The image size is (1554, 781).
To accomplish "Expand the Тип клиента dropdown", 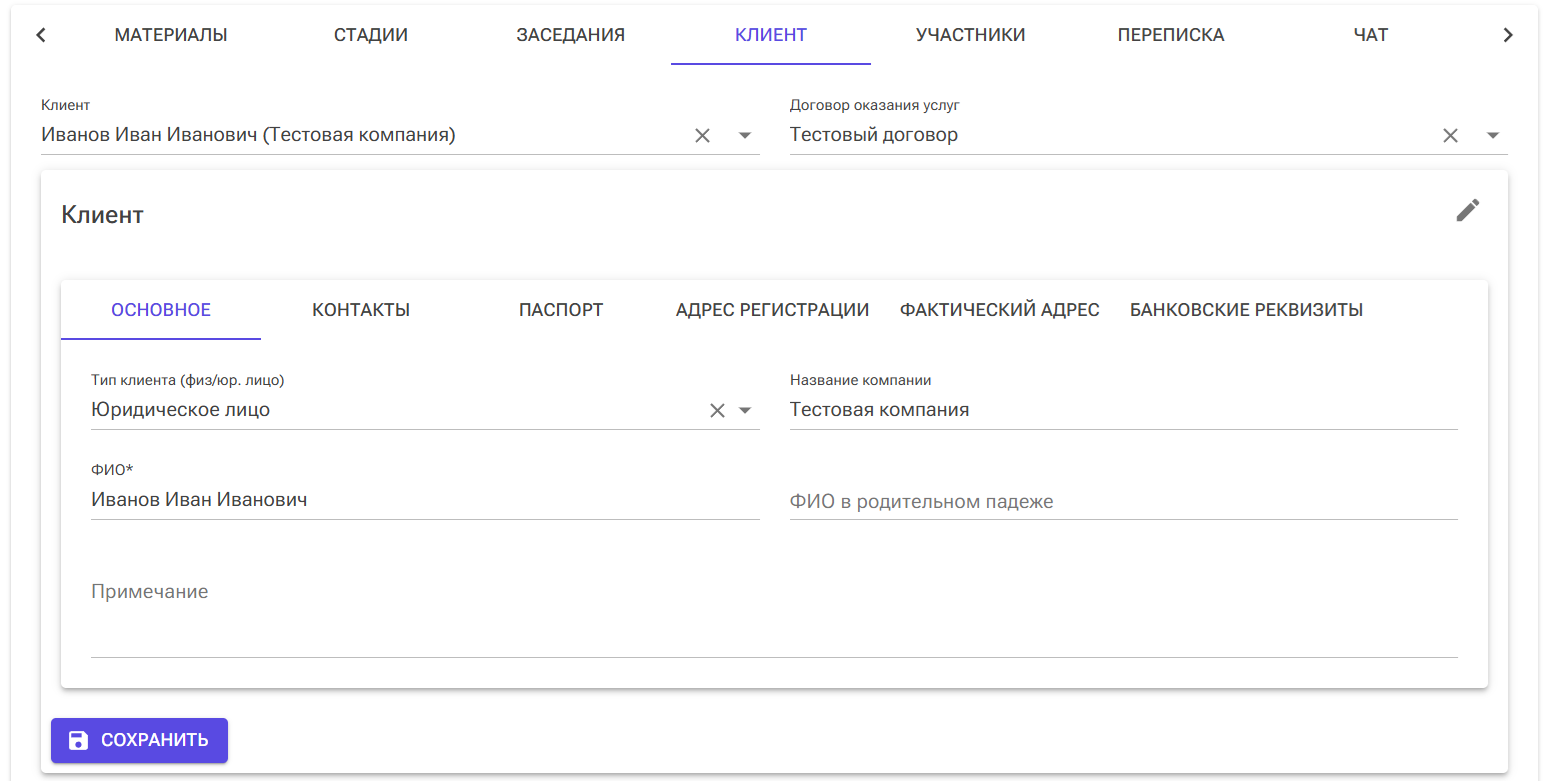I will [744, 409].
